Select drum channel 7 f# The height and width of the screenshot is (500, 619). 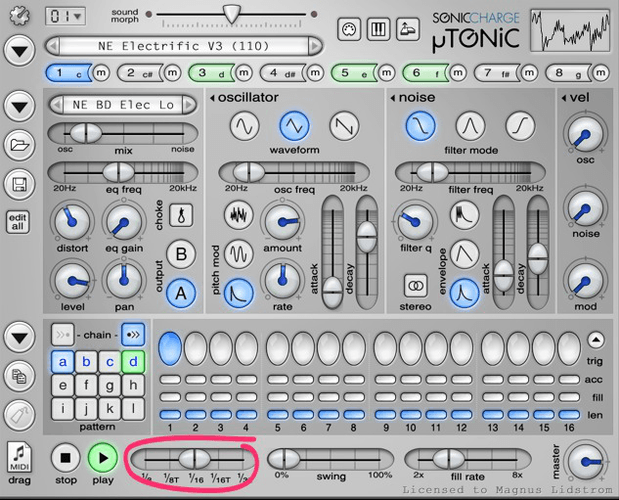tap(497, 73)
